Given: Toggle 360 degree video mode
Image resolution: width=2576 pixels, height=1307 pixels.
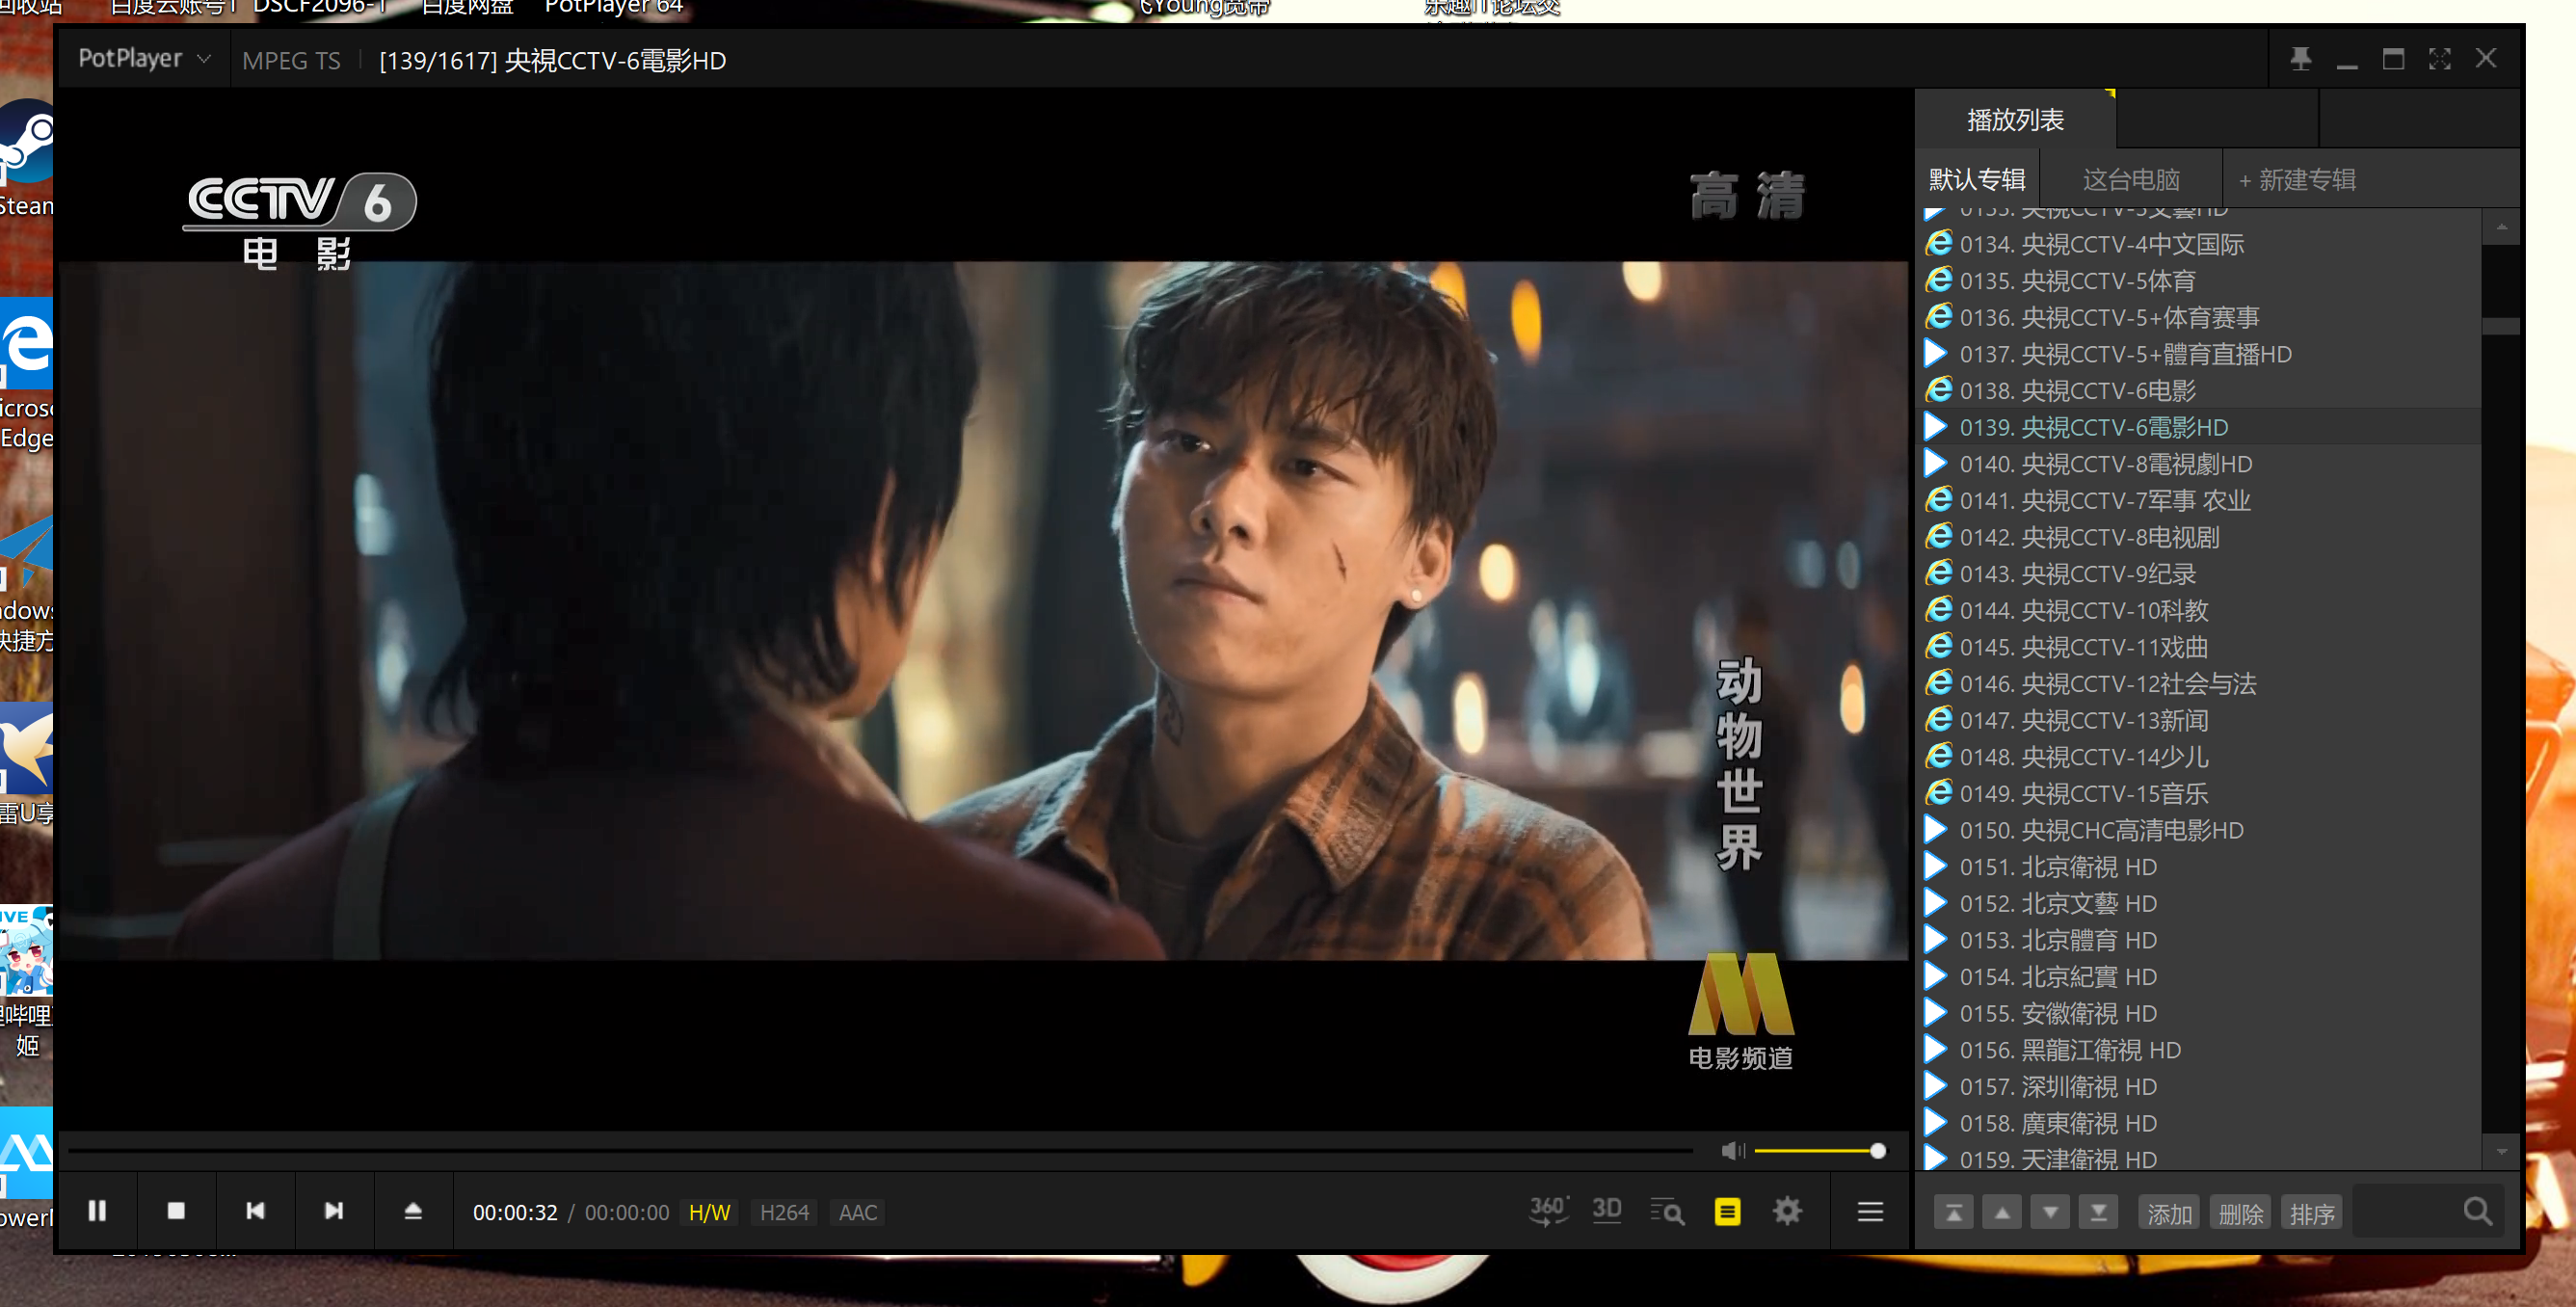Looking at the screenshot, I should tap(1548, 1211).
